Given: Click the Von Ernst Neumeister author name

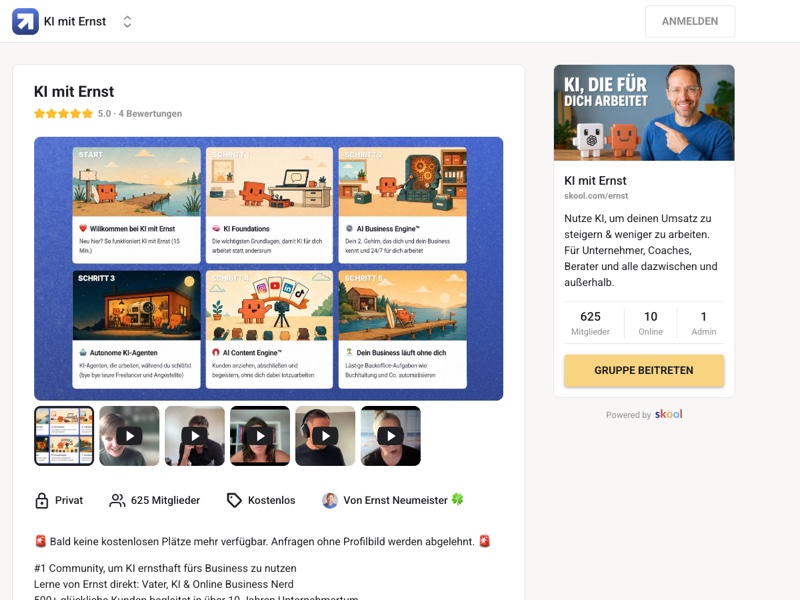Looking at the screenshot, I should (395, 501).
